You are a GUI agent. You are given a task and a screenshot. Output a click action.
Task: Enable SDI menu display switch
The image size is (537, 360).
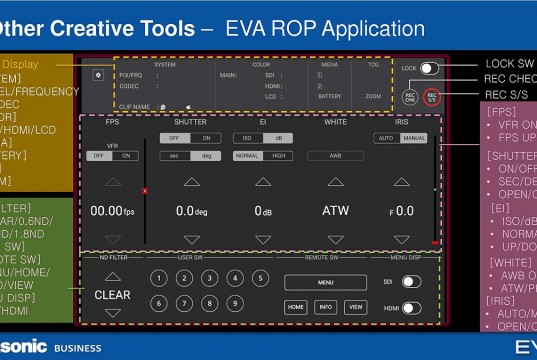coord(412,282)
